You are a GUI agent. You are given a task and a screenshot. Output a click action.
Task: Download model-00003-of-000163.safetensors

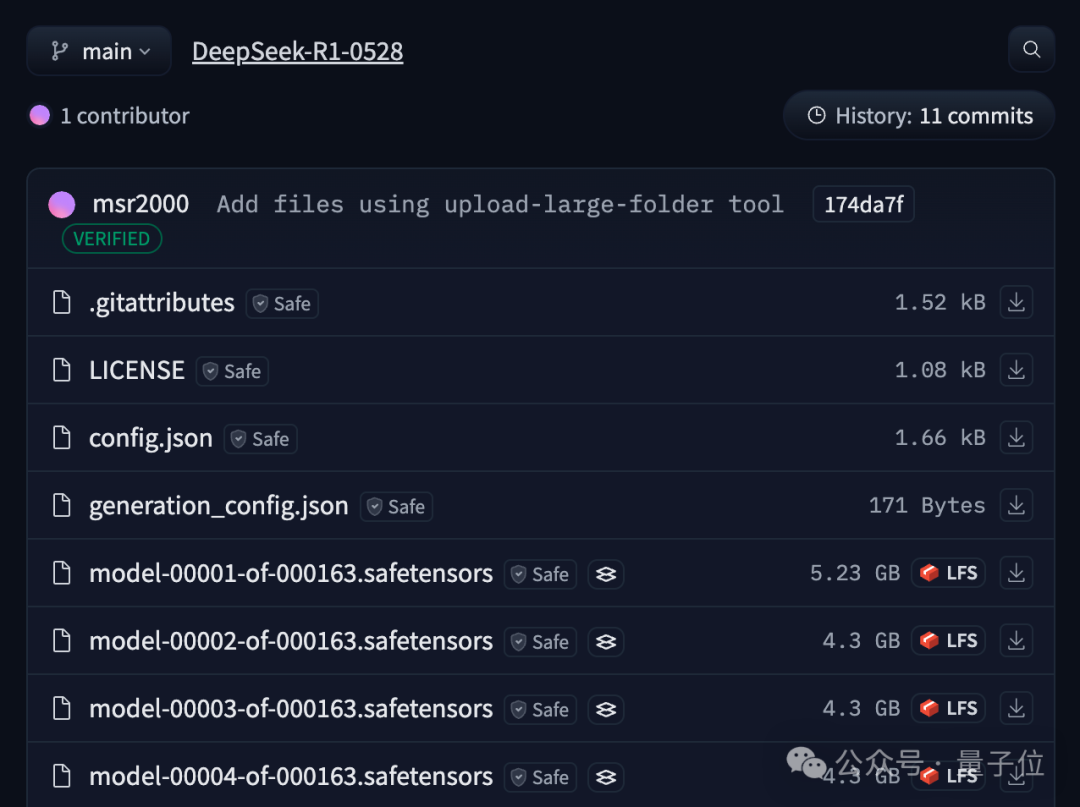1016,707
